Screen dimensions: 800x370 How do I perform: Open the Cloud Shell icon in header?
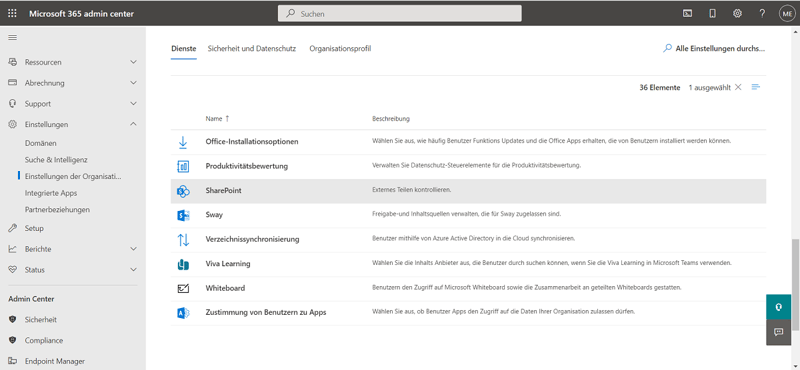pos(687,14)
